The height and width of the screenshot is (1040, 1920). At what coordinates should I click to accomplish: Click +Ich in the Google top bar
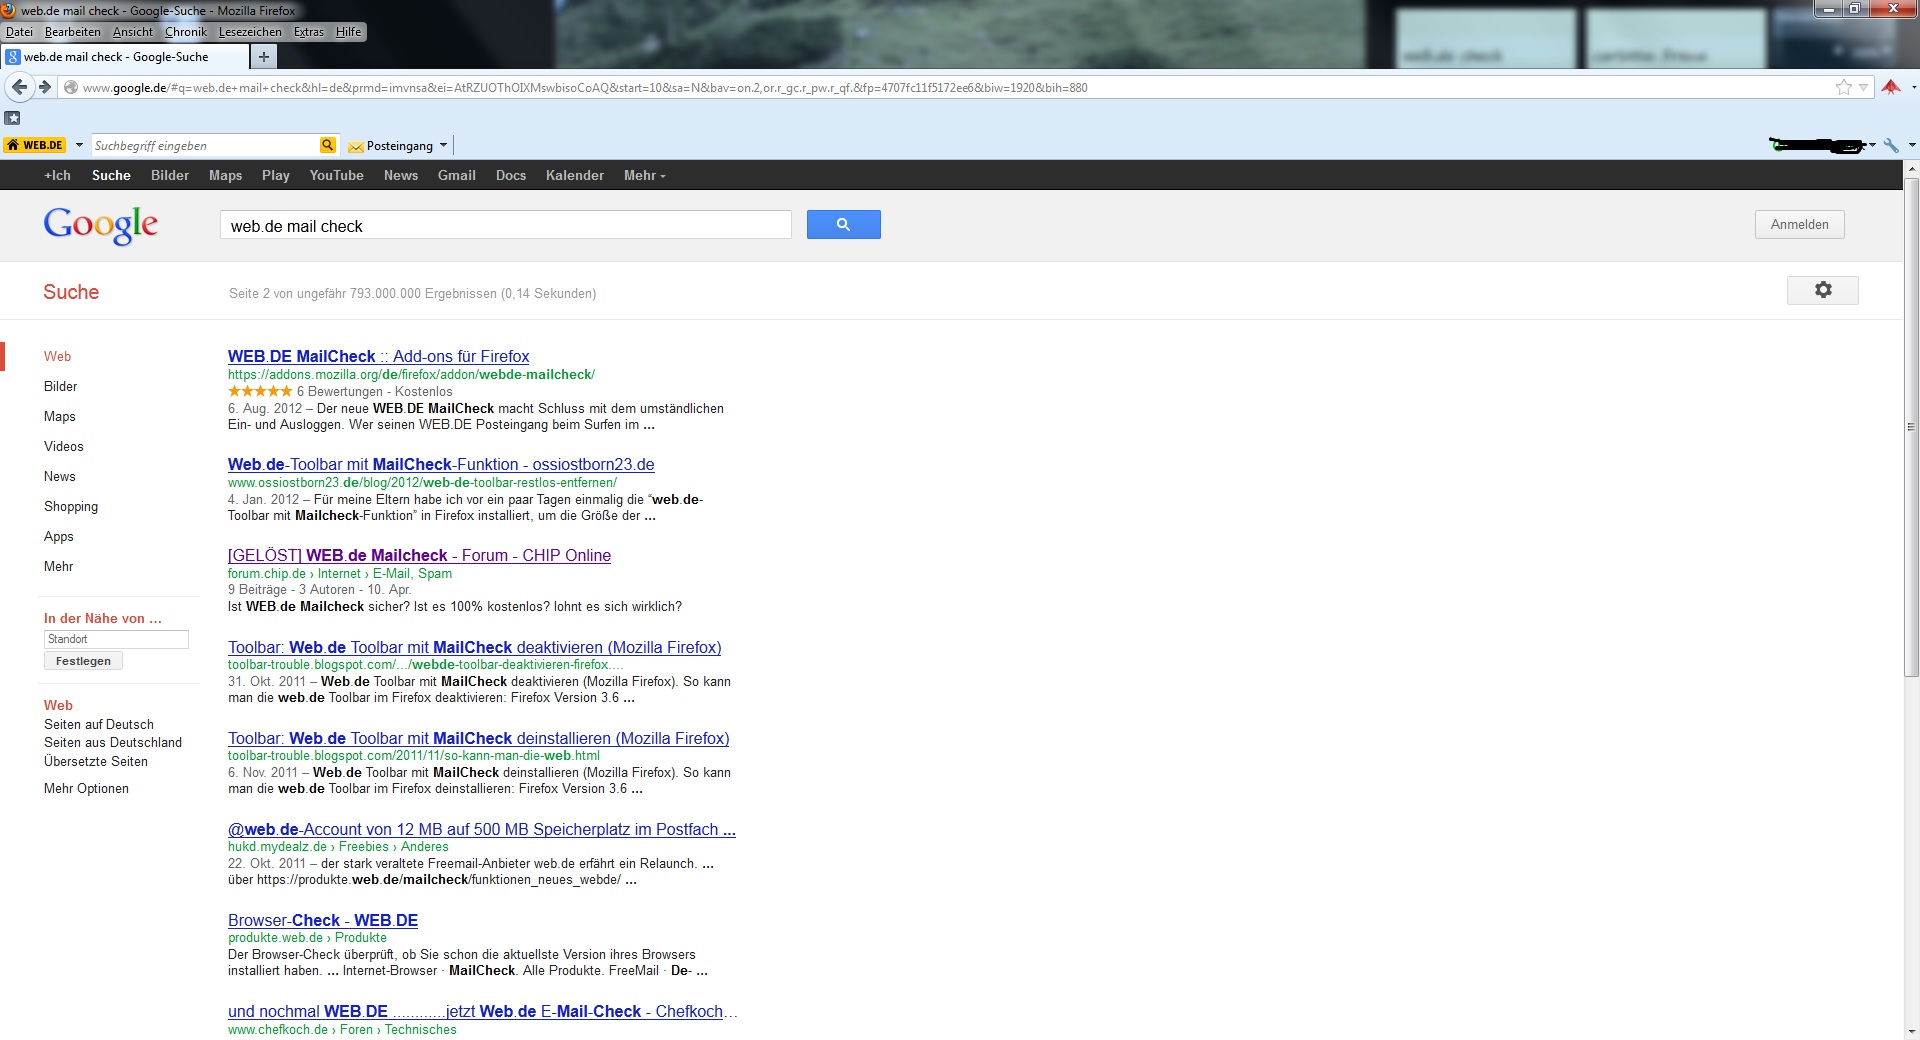57,175
